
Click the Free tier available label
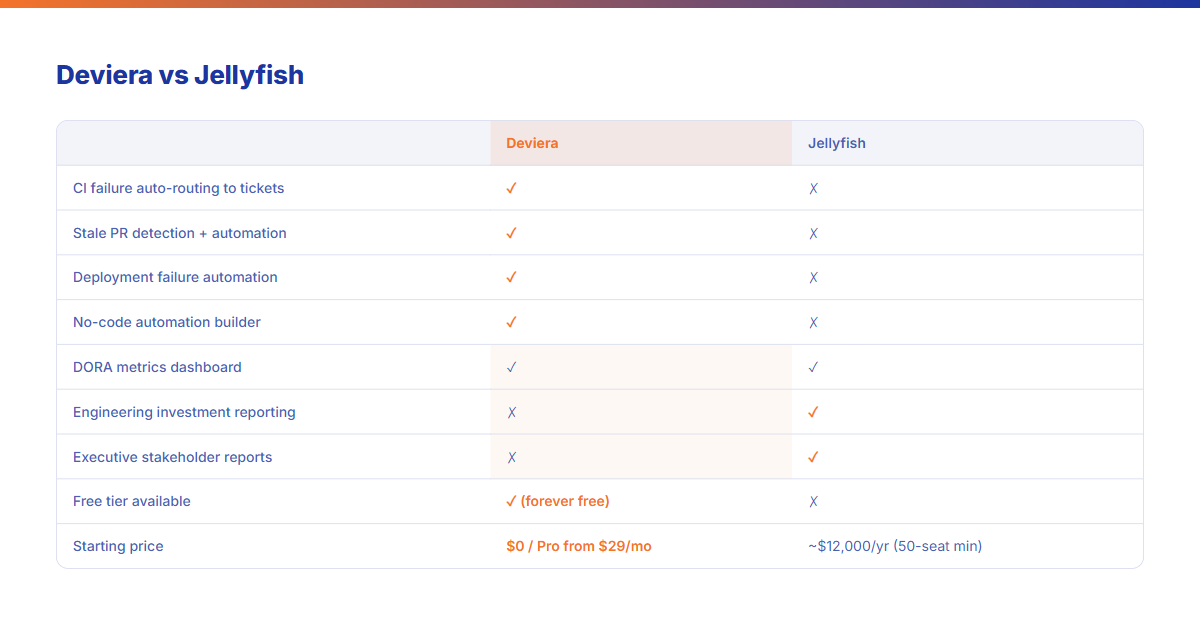pyautogui.click(x=132, y=501)
